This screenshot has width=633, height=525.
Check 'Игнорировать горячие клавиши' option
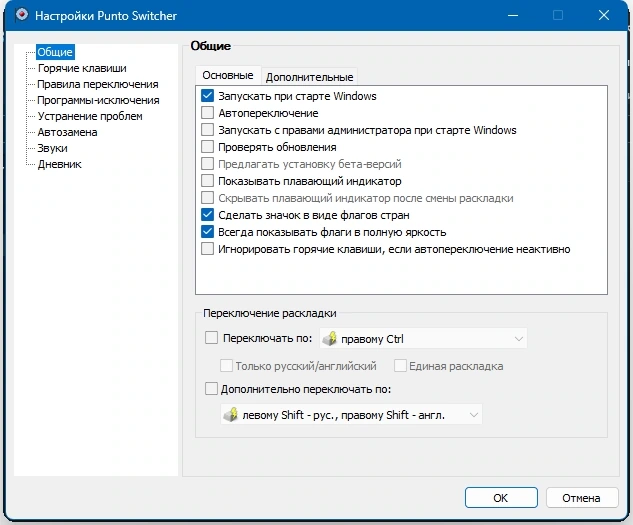click(x=208, y=249)
